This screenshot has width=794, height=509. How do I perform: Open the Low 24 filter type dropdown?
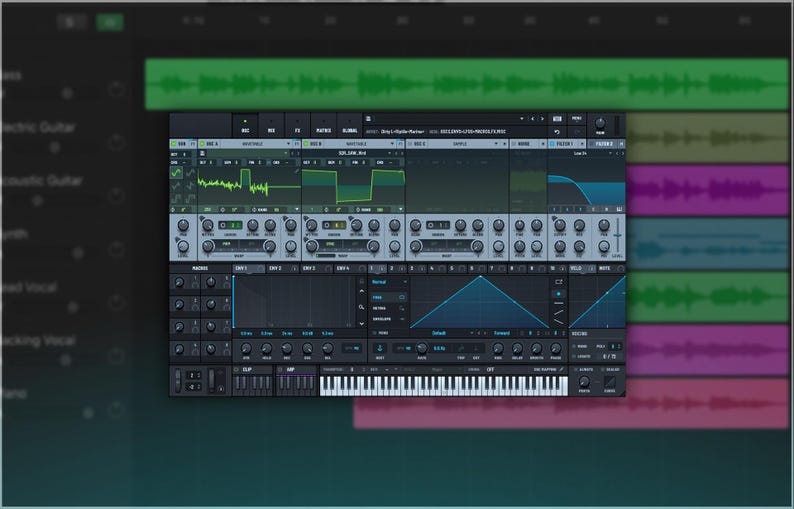pyautogui.click(x=583, y=153)
